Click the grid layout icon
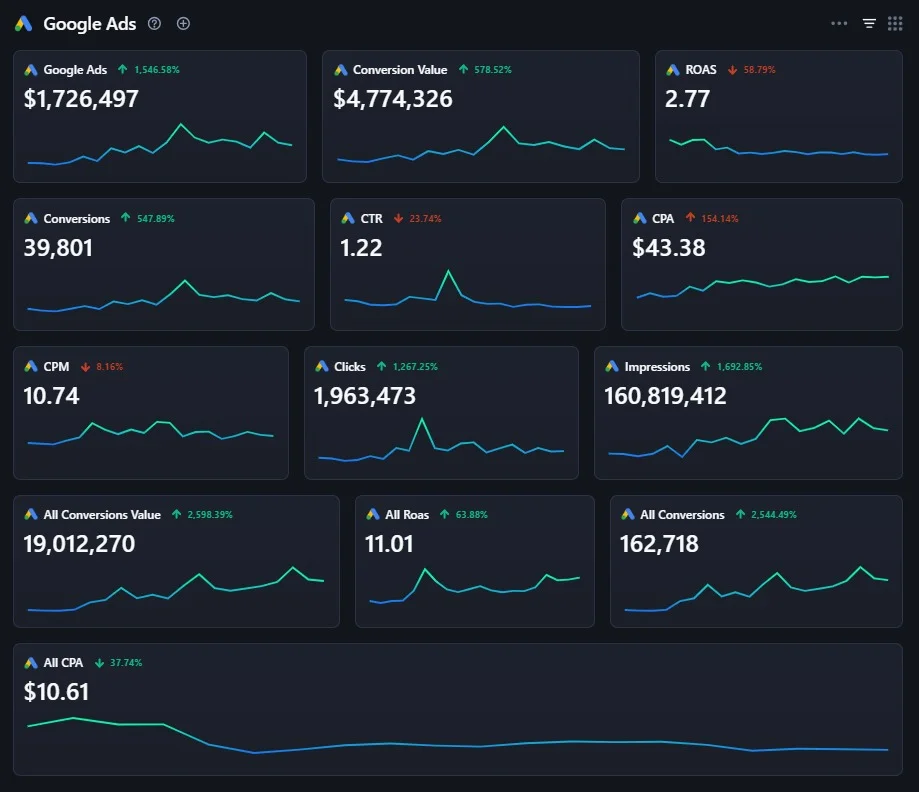Screen dimensions: 919x792 (x=895, y=23)
